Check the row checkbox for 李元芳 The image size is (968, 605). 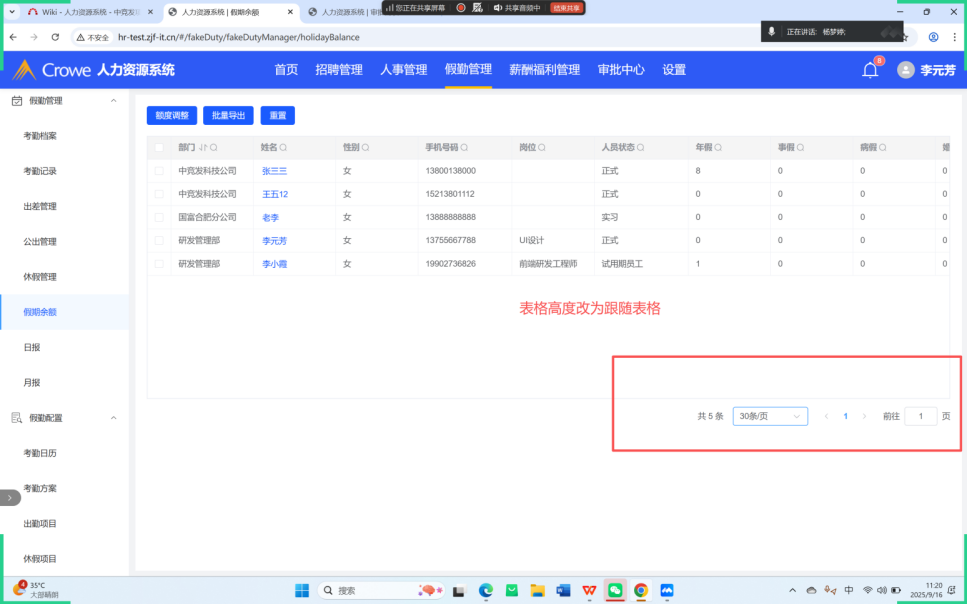click(x=159, y=241)
